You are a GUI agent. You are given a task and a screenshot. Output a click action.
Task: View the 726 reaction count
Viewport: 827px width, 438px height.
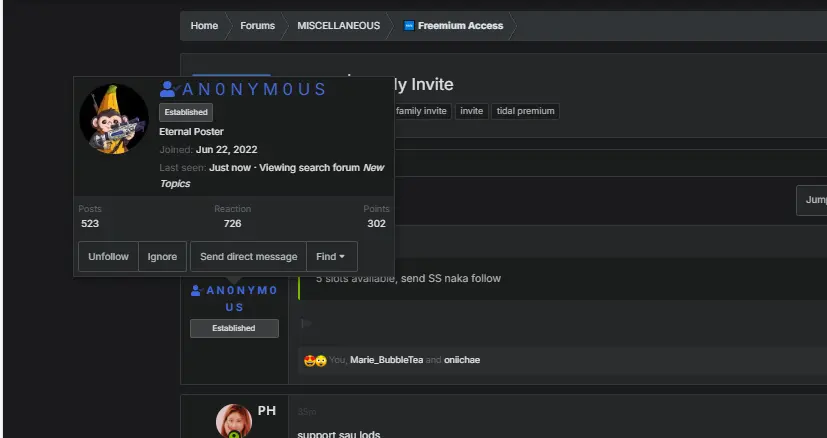232,224
